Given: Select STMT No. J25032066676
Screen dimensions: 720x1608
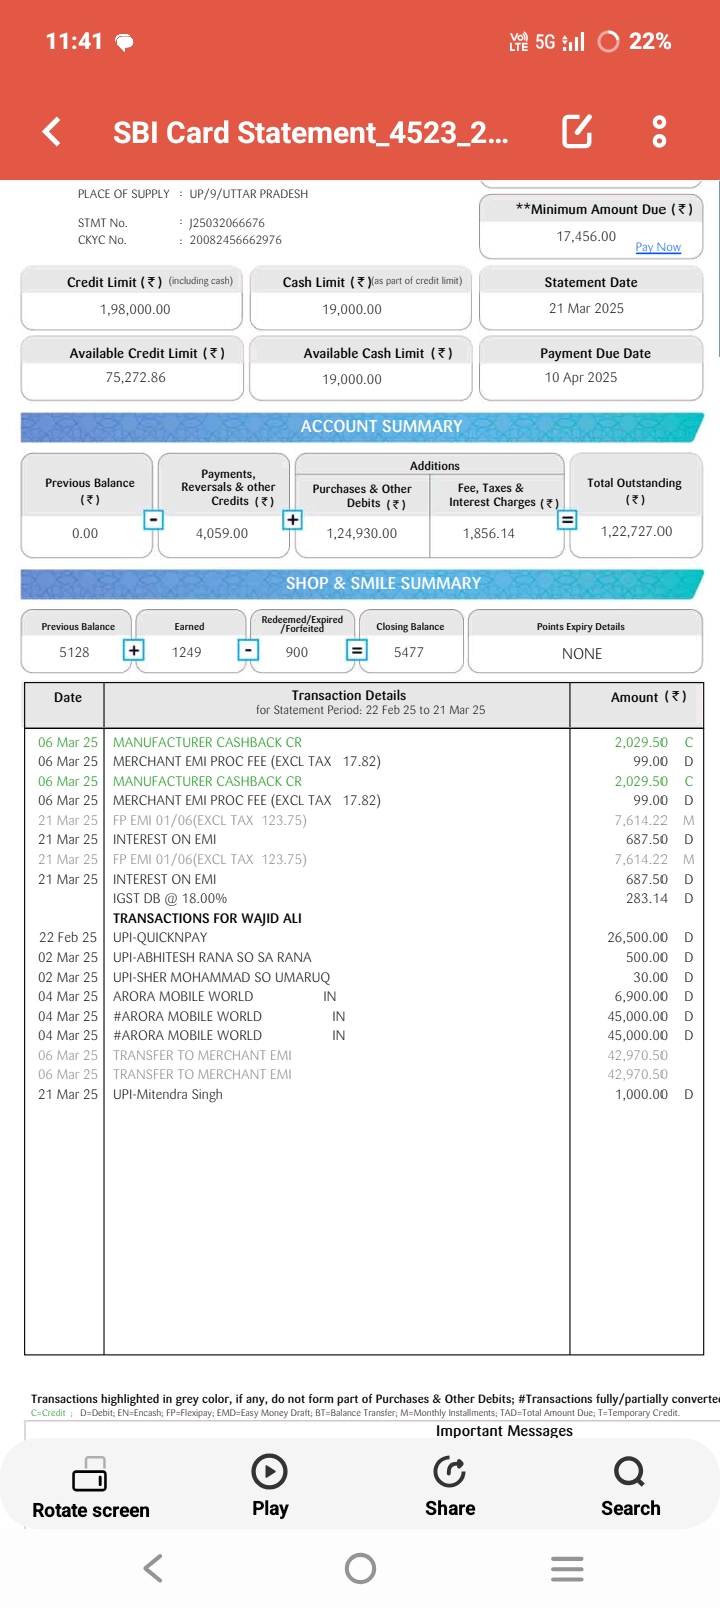Looking at the screenshot, I should (171, 223).
